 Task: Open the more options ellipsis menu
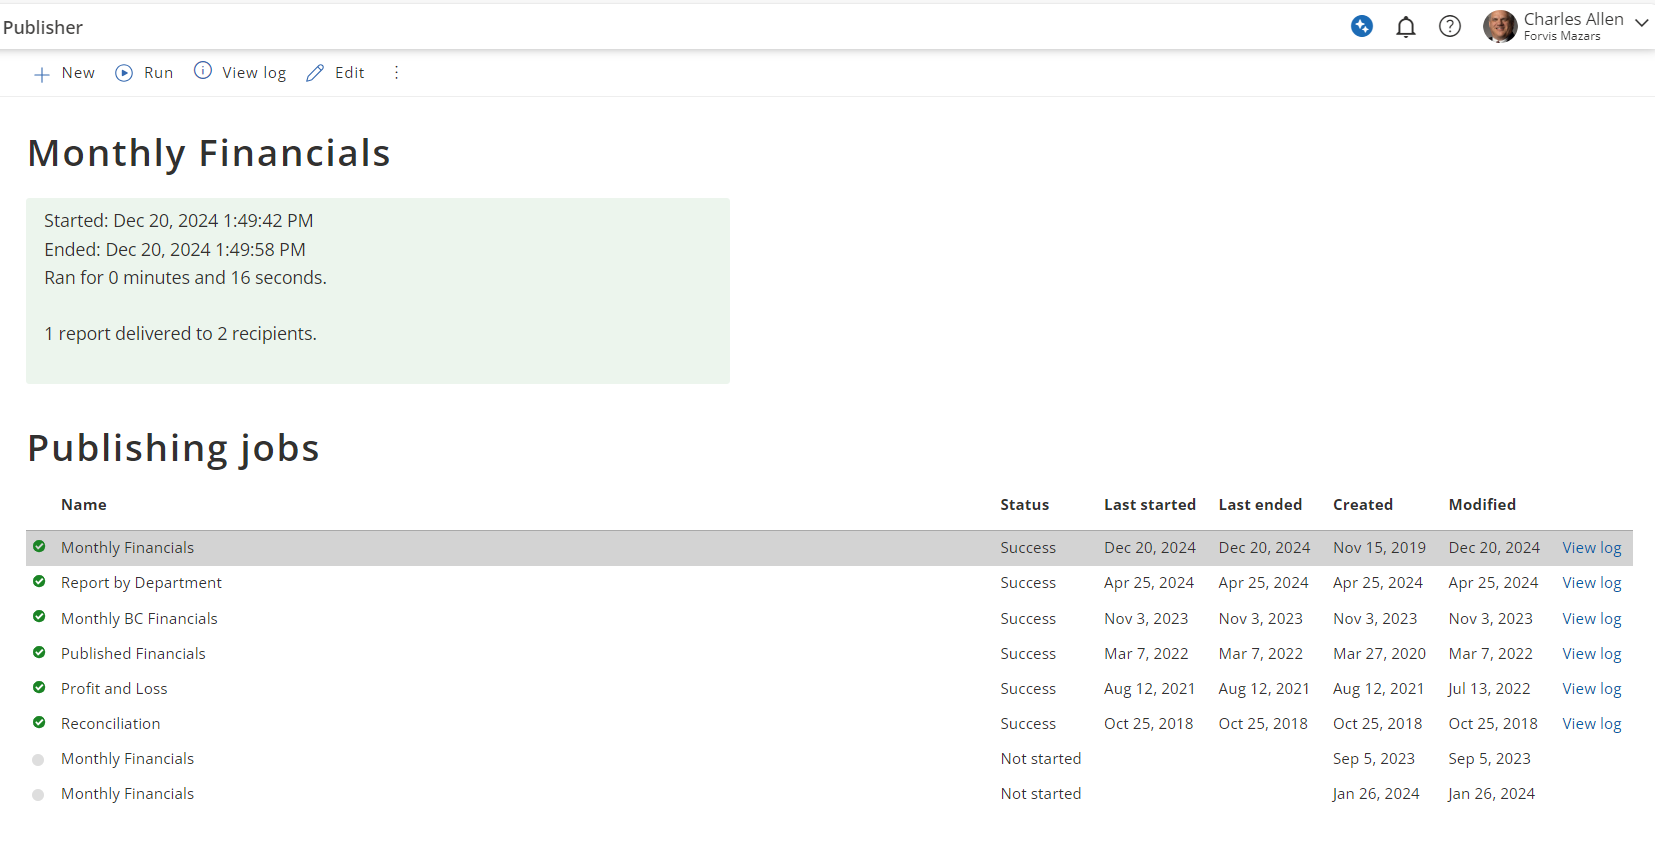coord(396,73)
